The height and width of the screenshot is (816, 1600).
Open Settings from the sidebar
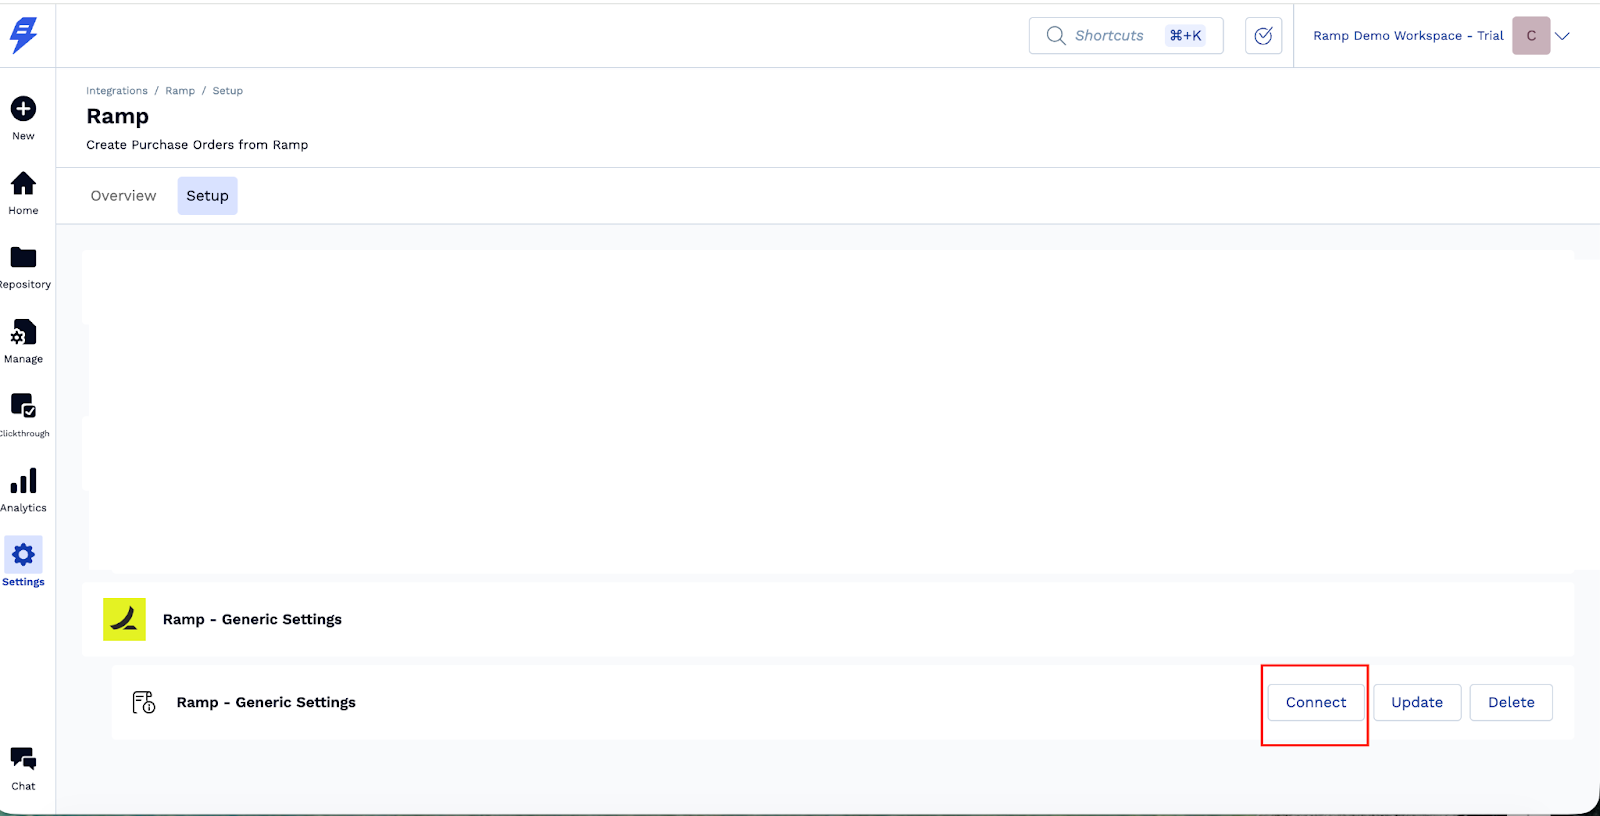pyautogui.click(x=23, y=563)
